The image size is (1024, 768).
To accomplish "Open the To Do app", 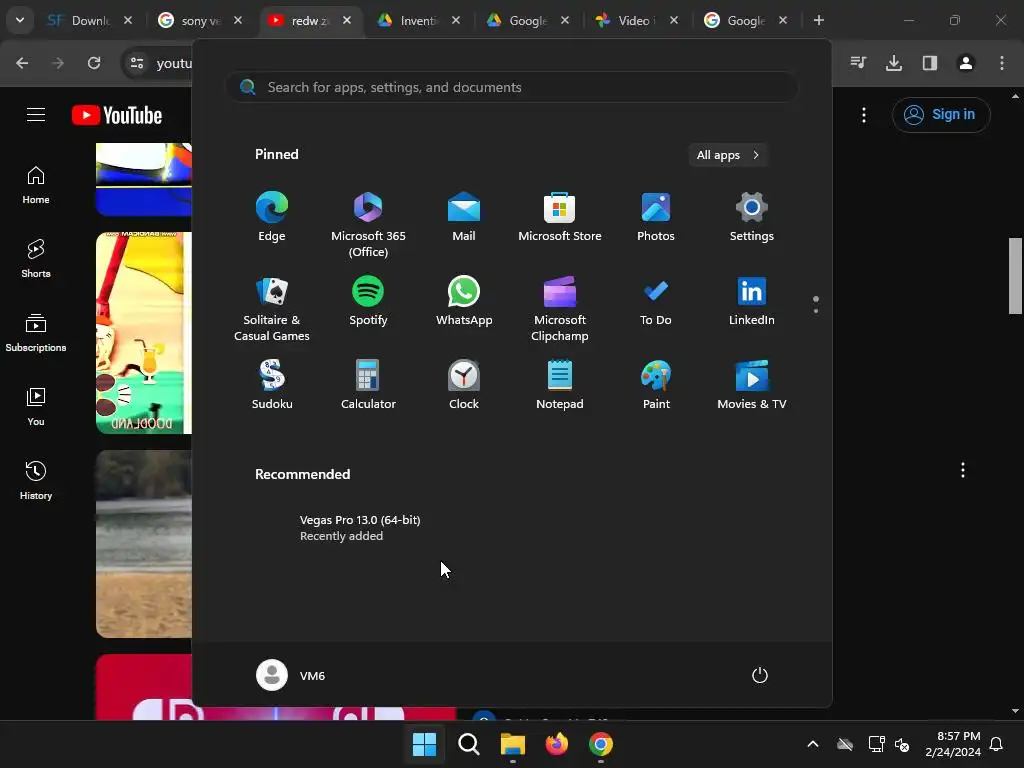I will 656,301.
